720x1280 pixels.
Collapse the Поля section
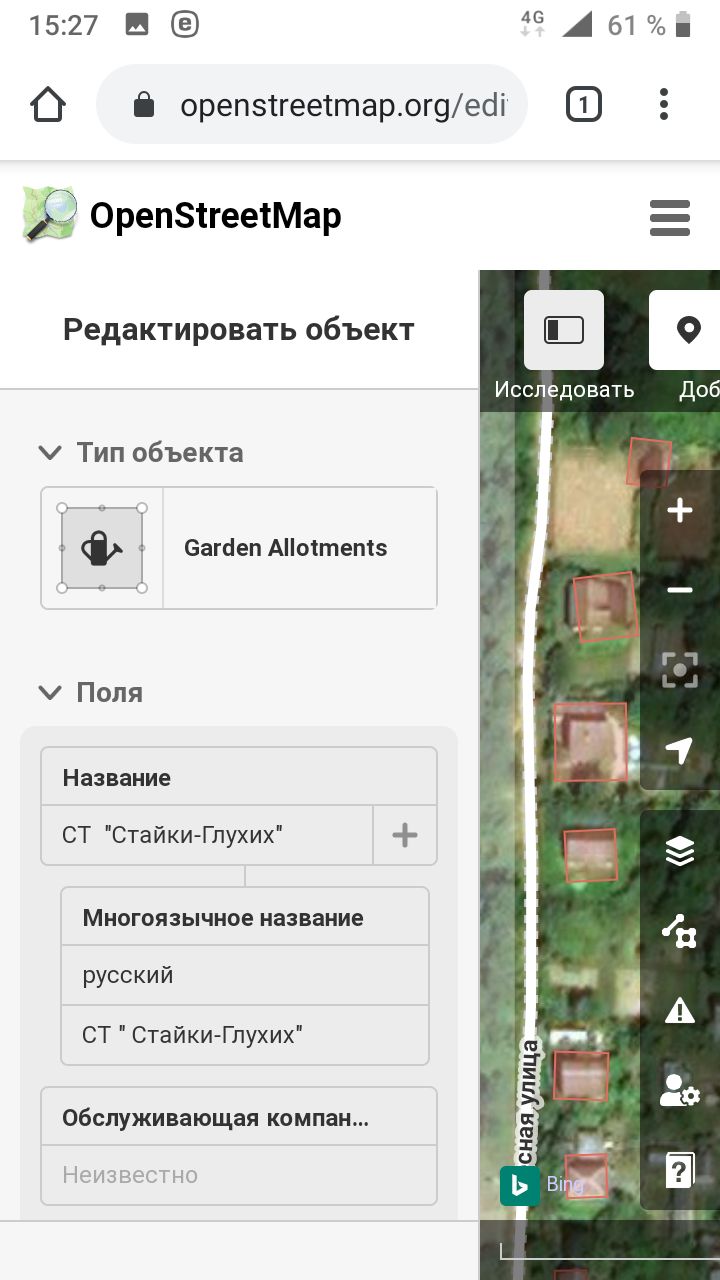(90, 693)
